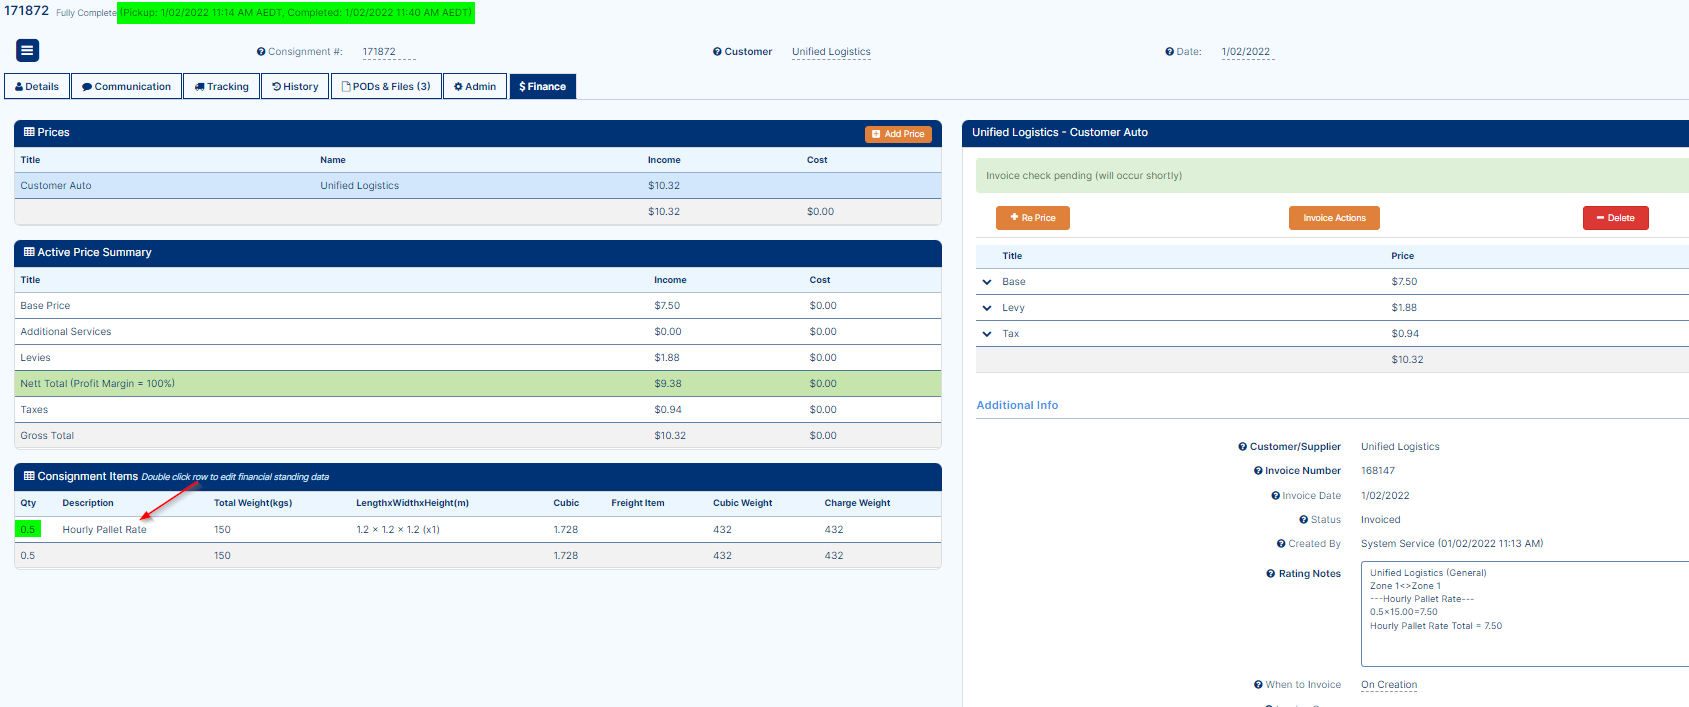Click the Freight Item column header
Viewport: 1689px width, 707px height.
[x=638, y=503]
